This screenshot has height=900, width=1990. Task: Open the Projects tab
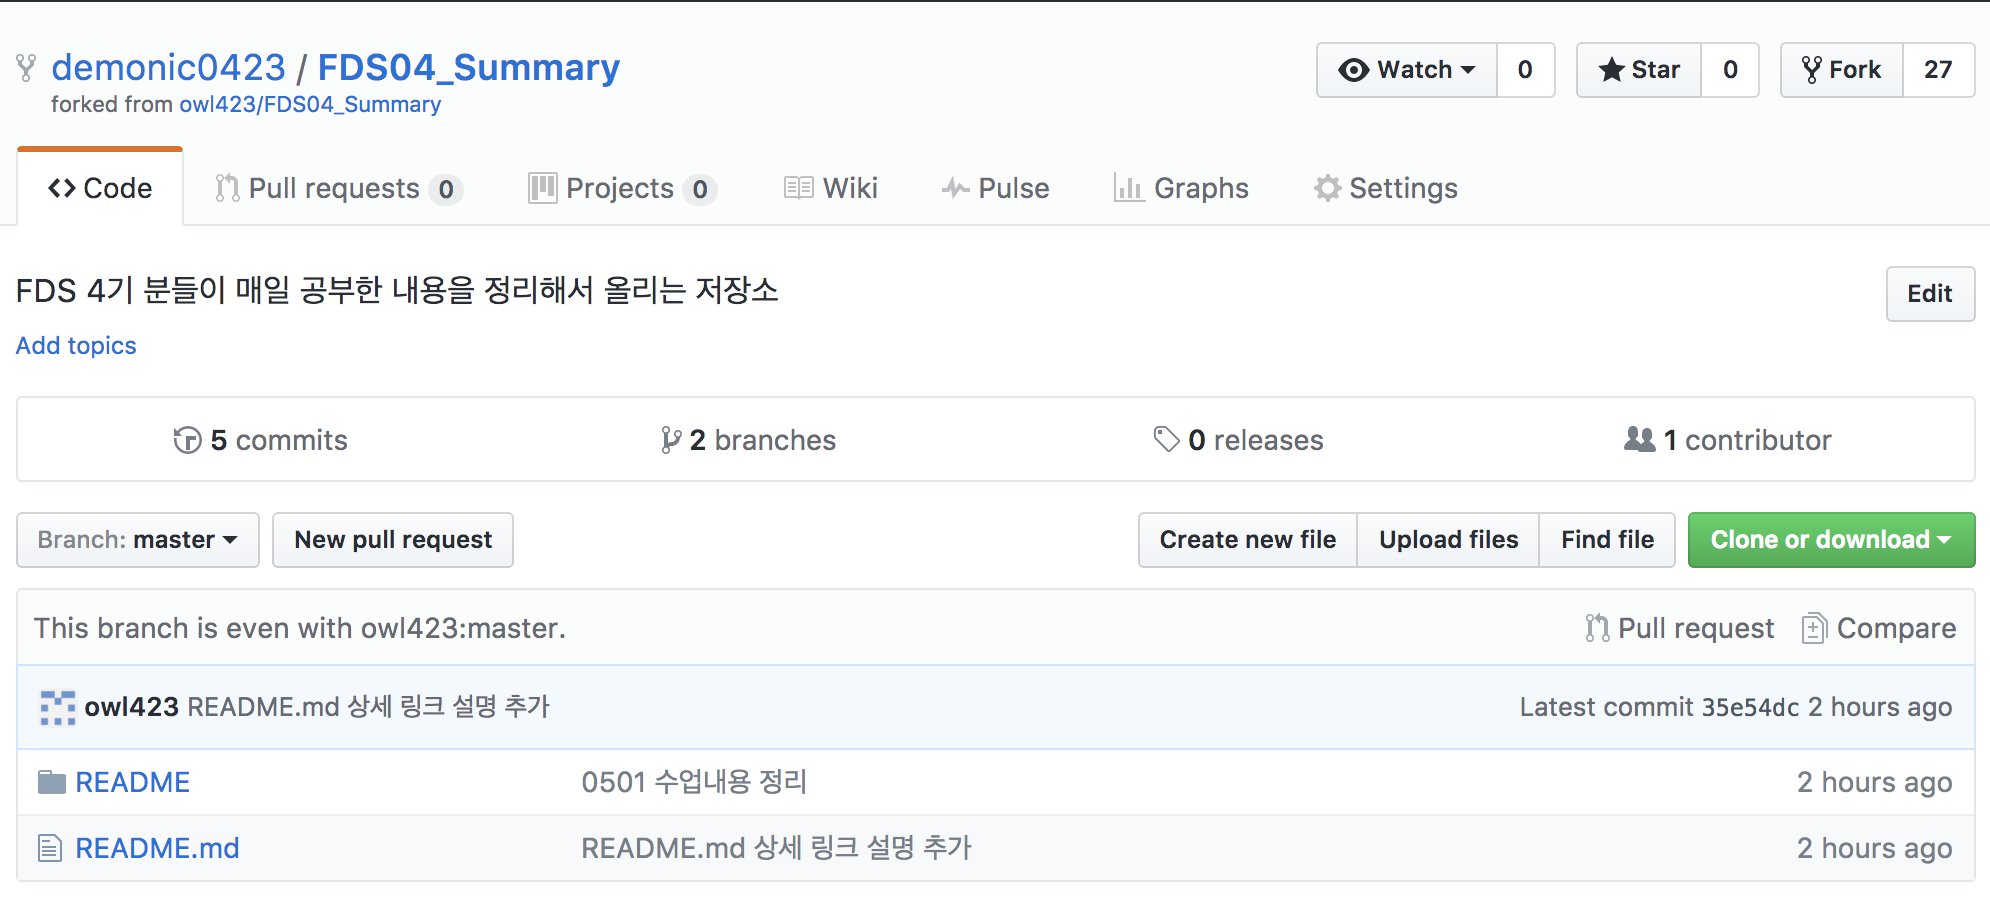tap(622, 188)
